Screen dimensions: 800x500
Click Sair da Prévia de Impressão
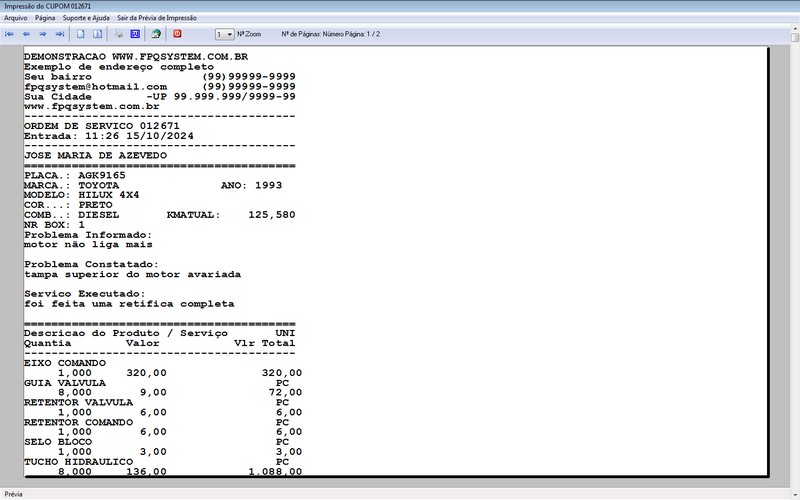point(156,18)
